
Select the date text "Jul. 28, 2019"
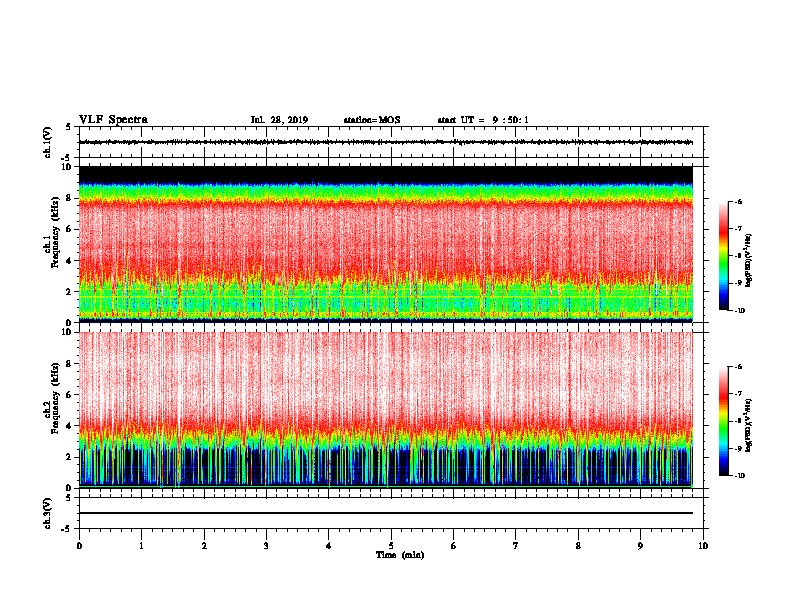coord(279,120)
